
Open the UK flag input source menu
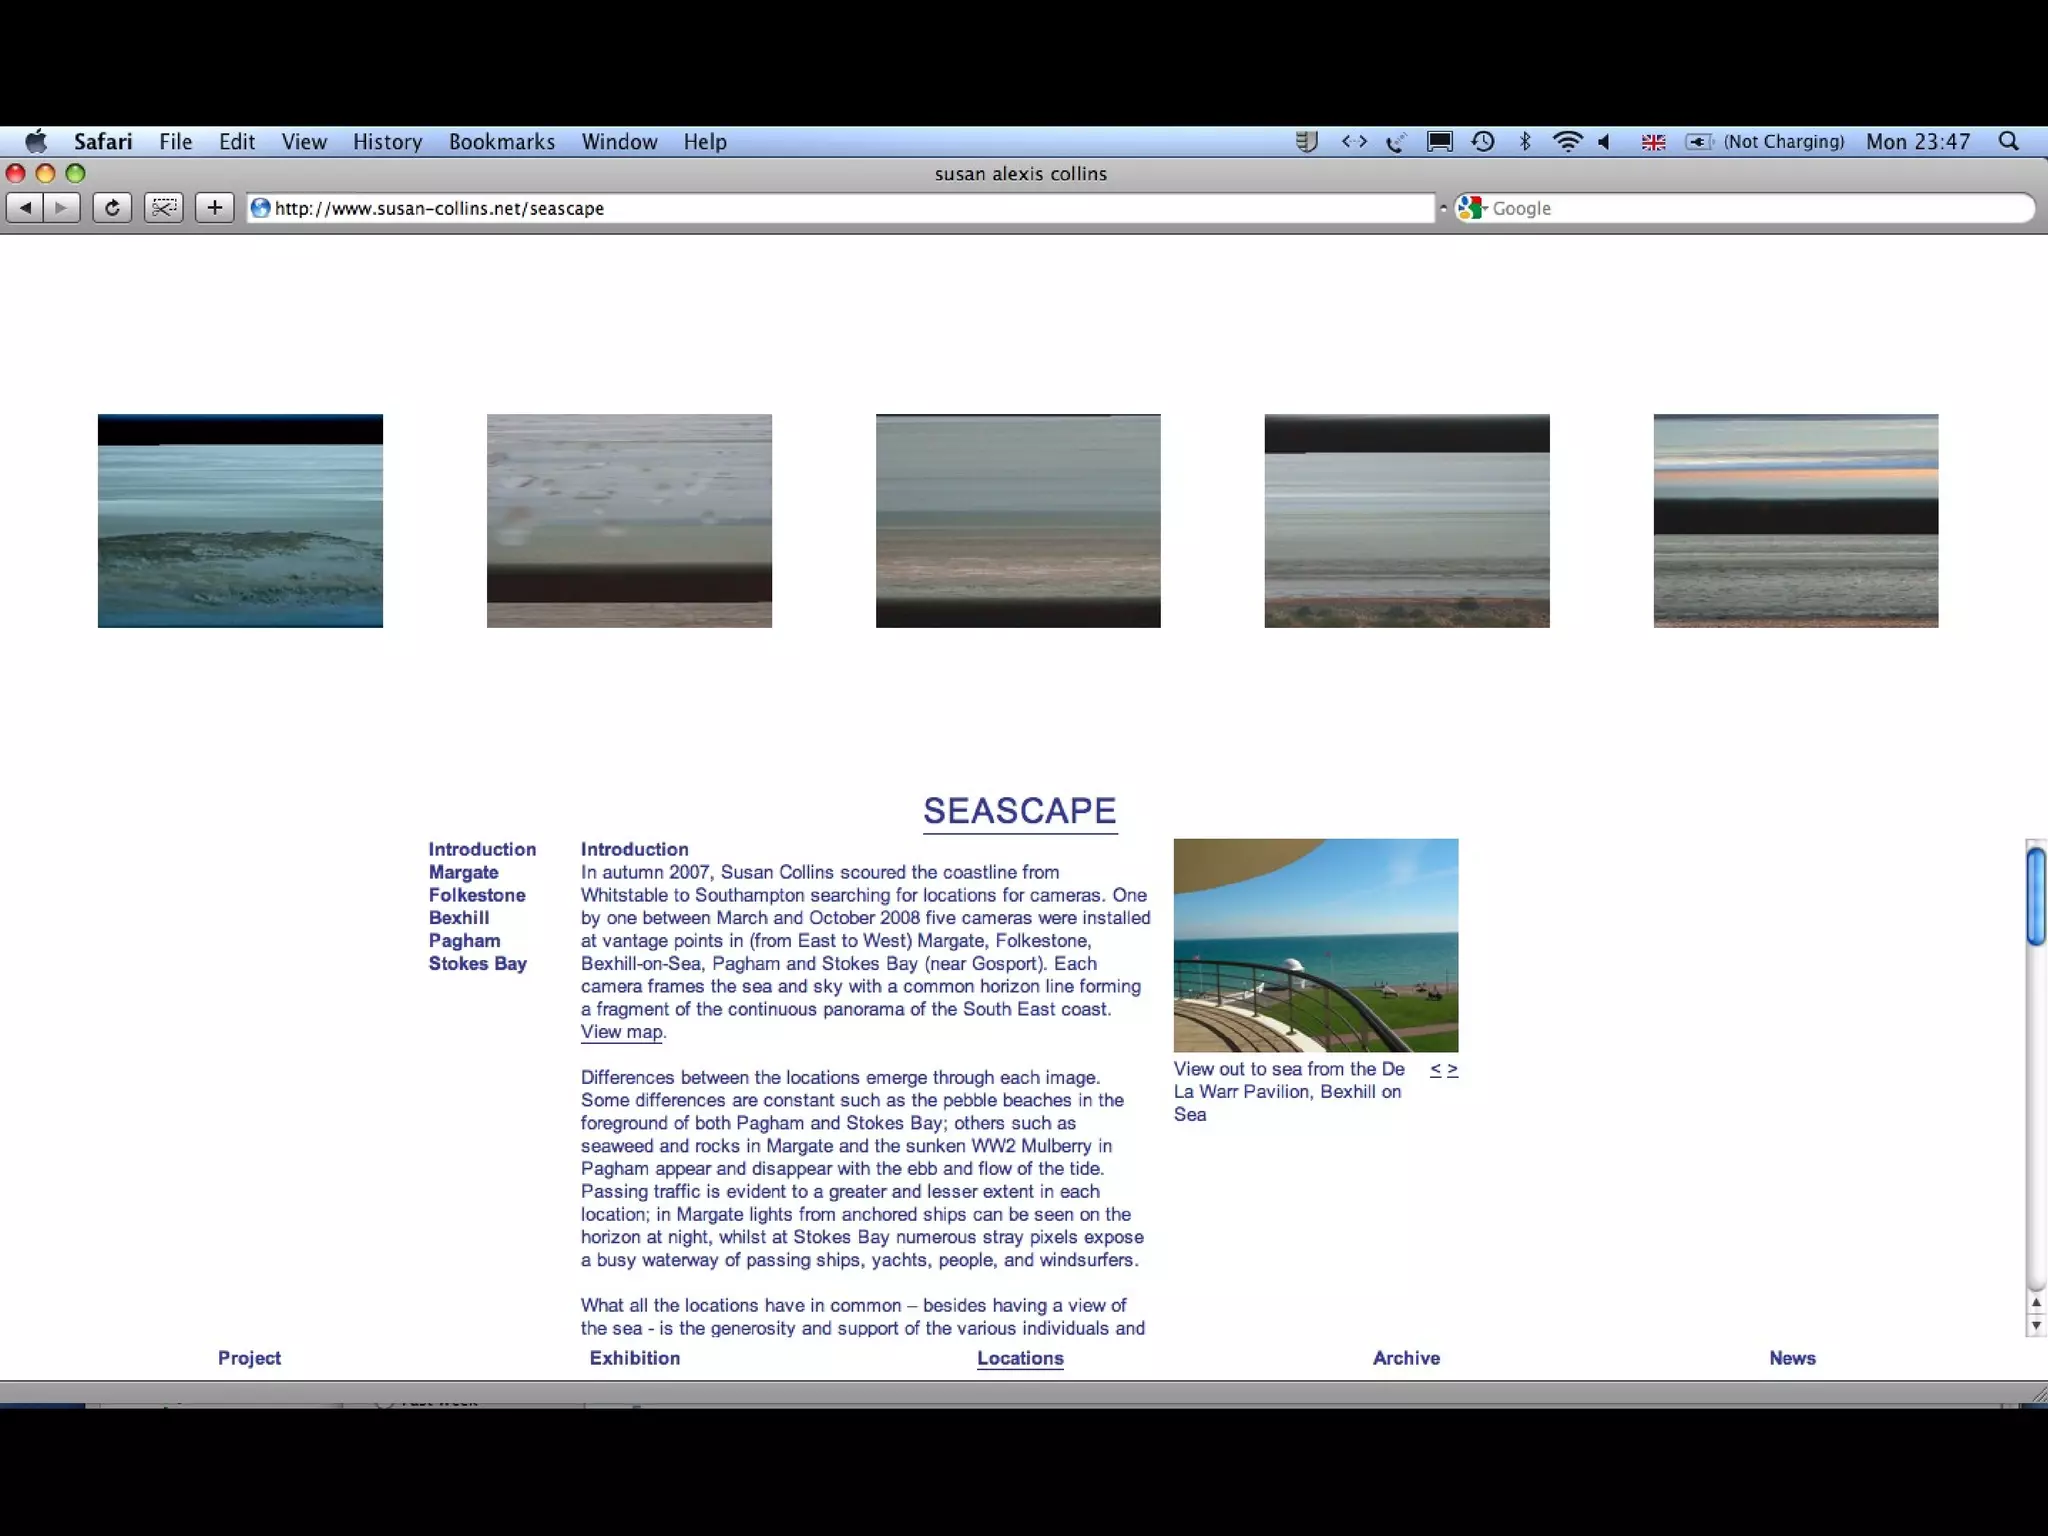pyautogui.click(x=1653, y=142)
